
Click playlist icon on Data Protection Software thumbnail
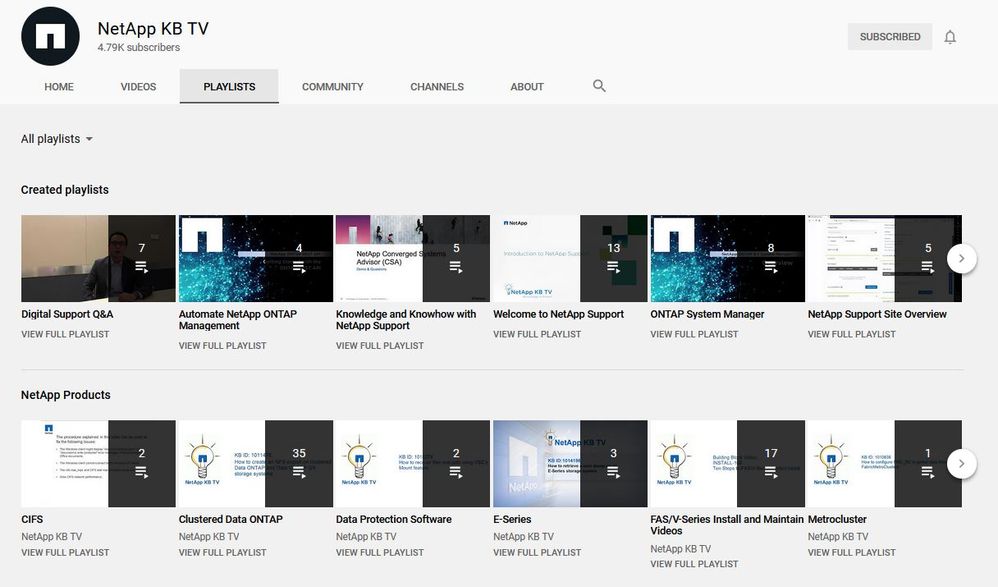click(456, 472)
